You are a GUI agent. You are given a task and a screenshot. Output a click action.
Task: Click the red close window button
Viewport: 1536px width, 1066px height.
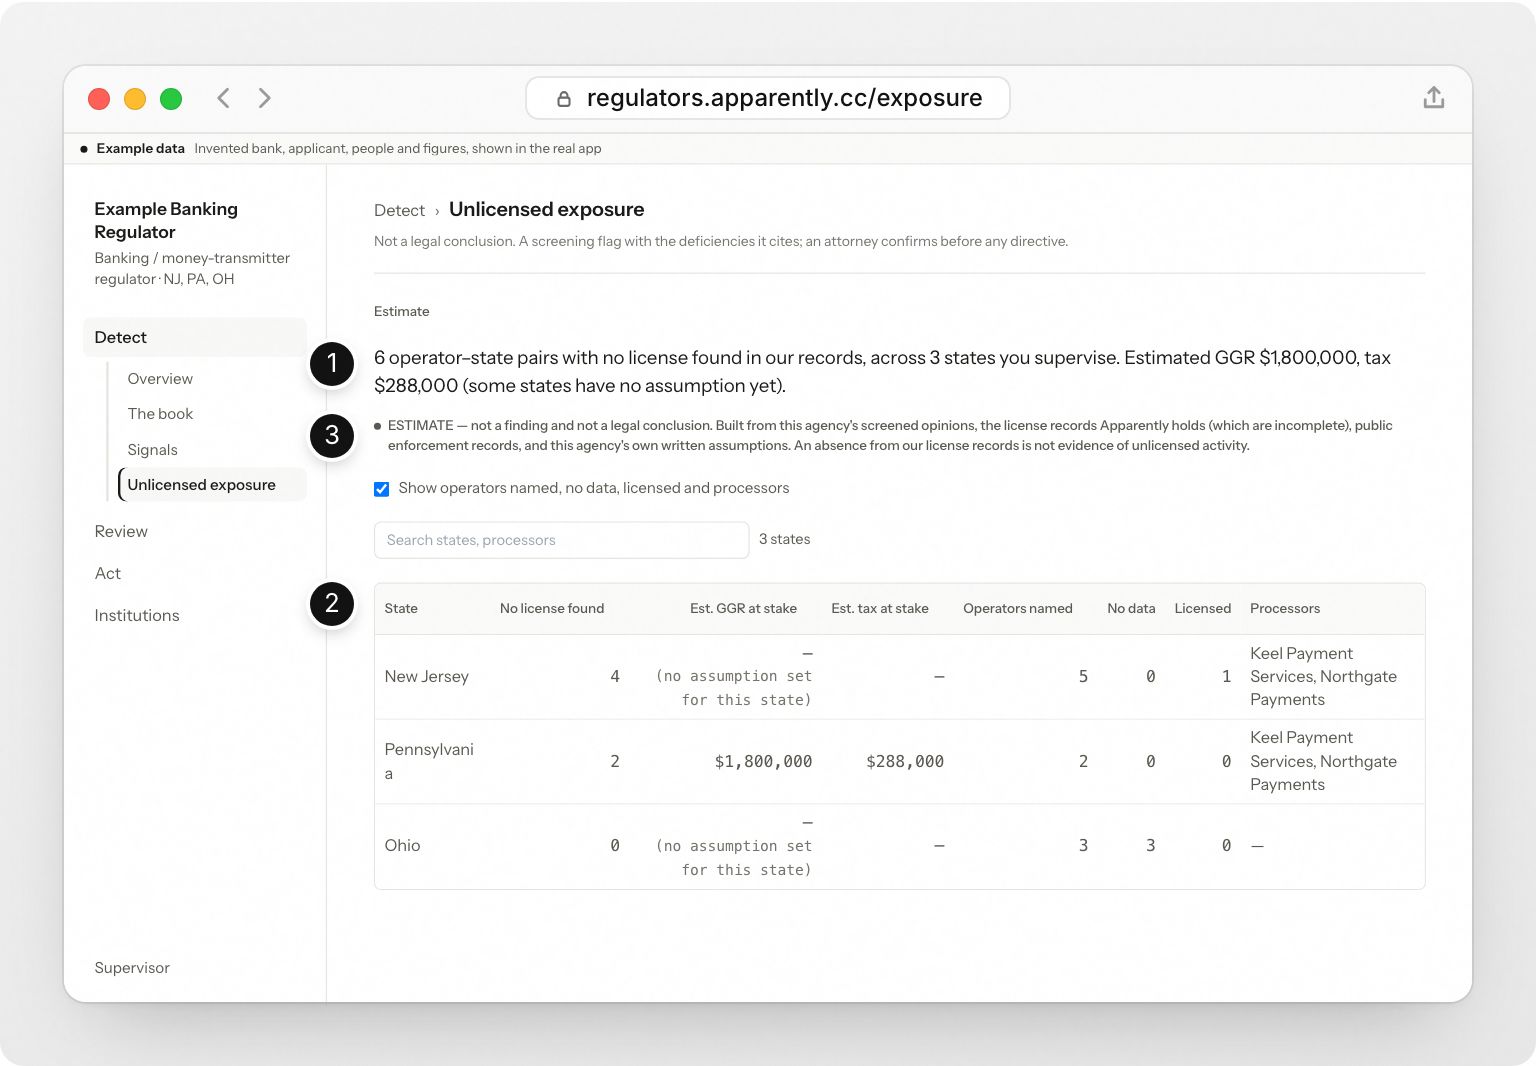click(99, 98)
